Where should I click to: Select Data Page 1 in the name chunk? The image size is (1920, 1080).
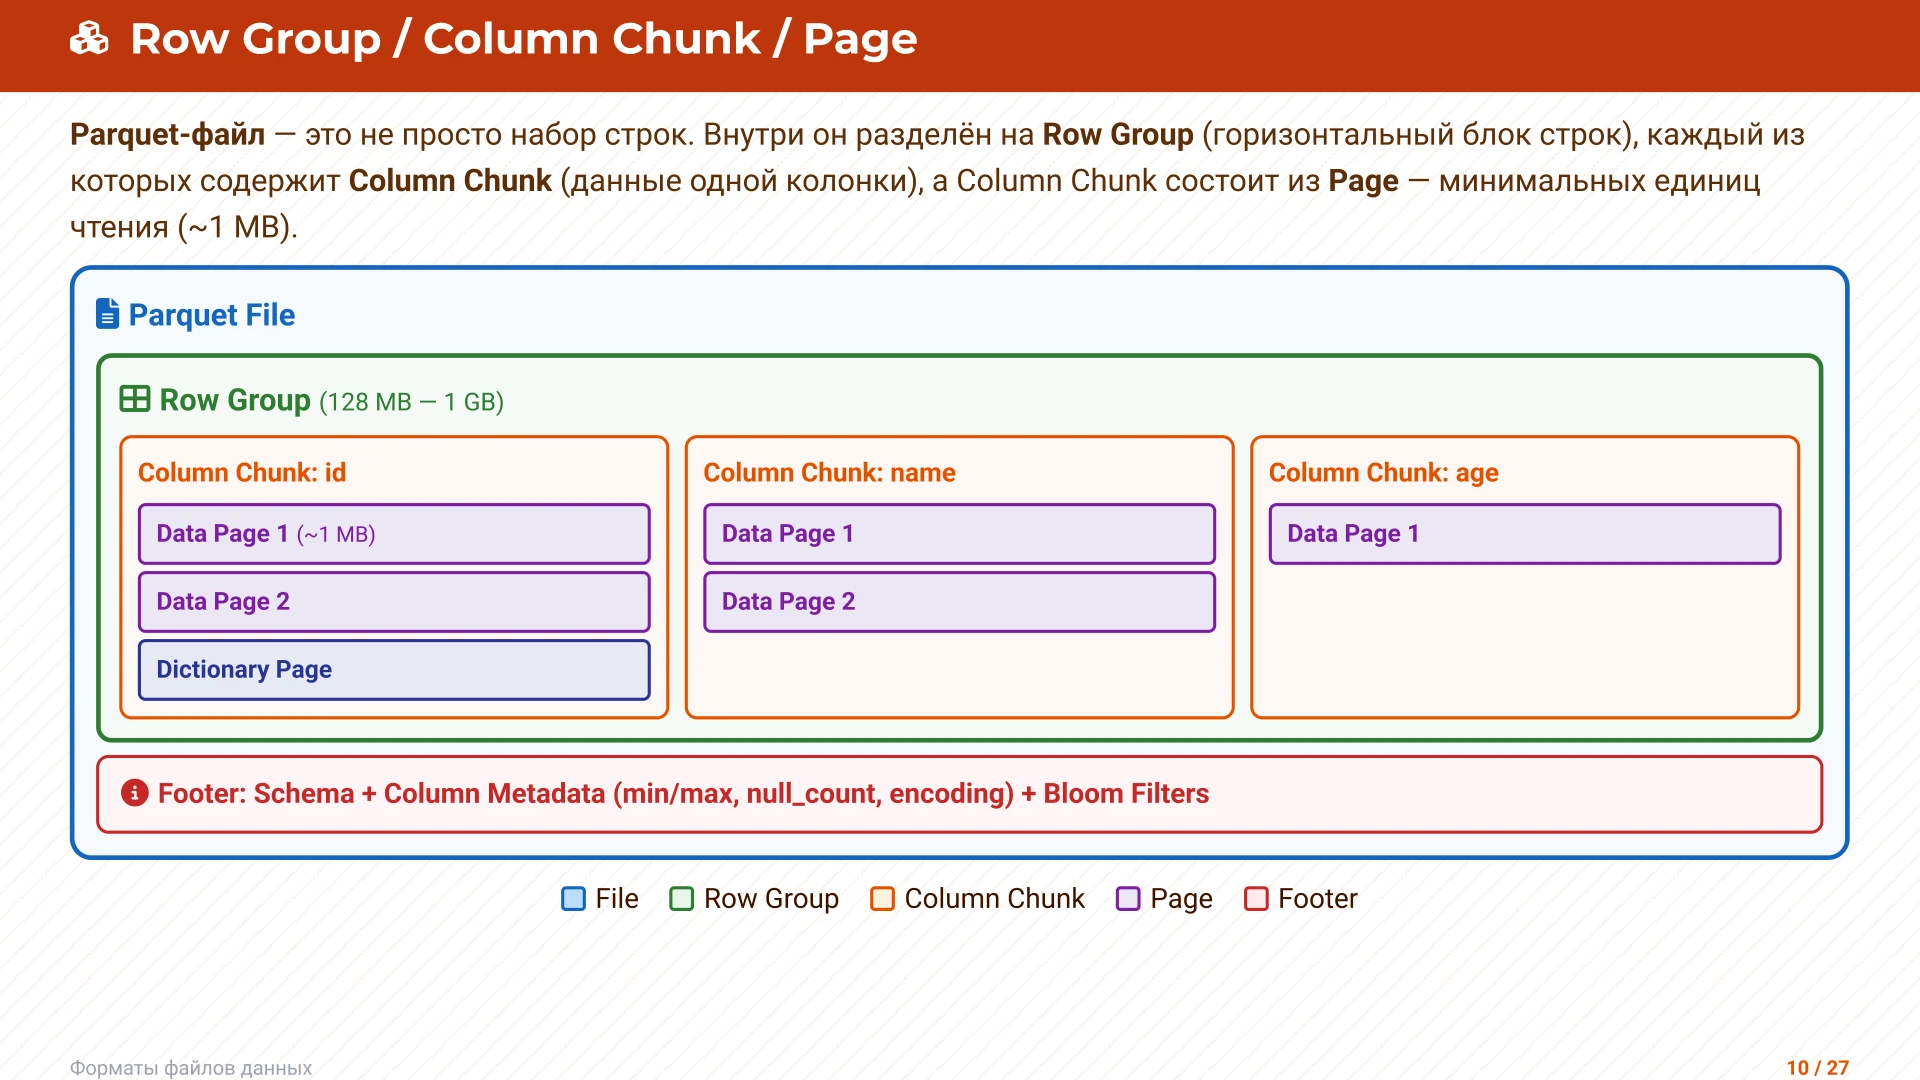click(959, 534)
